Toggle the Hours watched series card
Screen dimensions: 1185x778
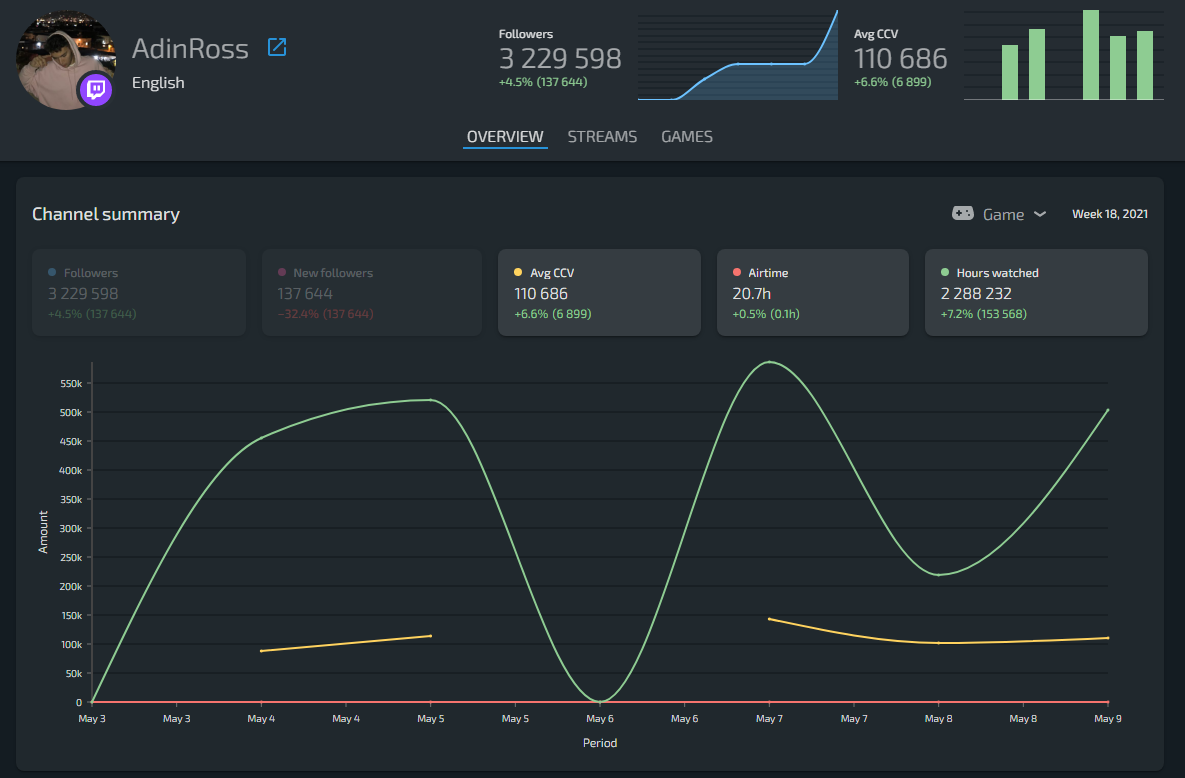tap(1036, 293)
